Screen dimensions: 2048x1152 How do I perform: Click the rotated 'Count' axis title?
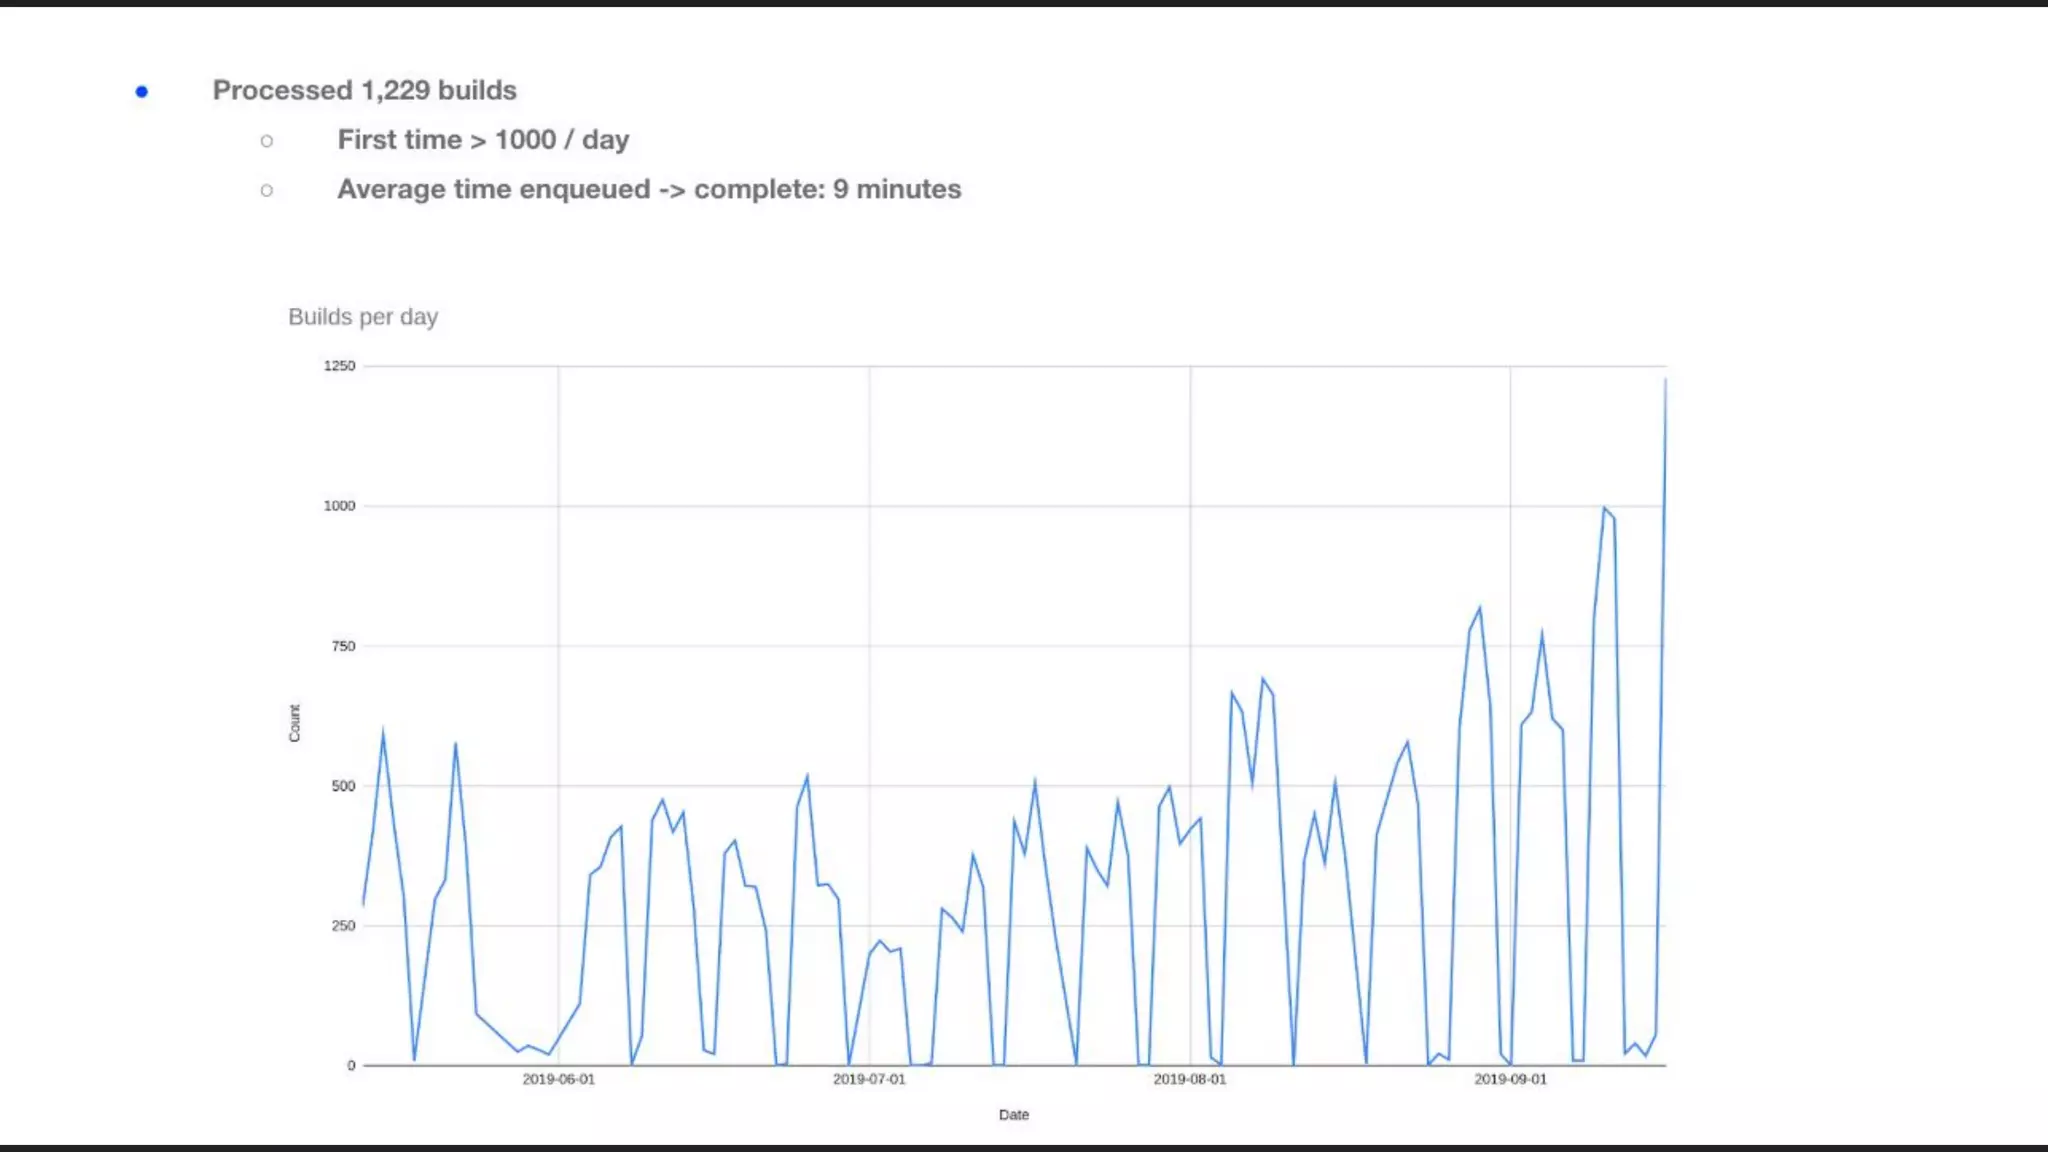point(294,723)
